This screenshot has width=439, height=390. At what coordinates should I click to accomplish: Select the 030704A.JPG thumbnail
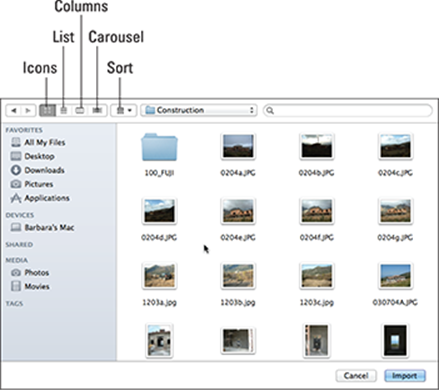coord(395,276)
